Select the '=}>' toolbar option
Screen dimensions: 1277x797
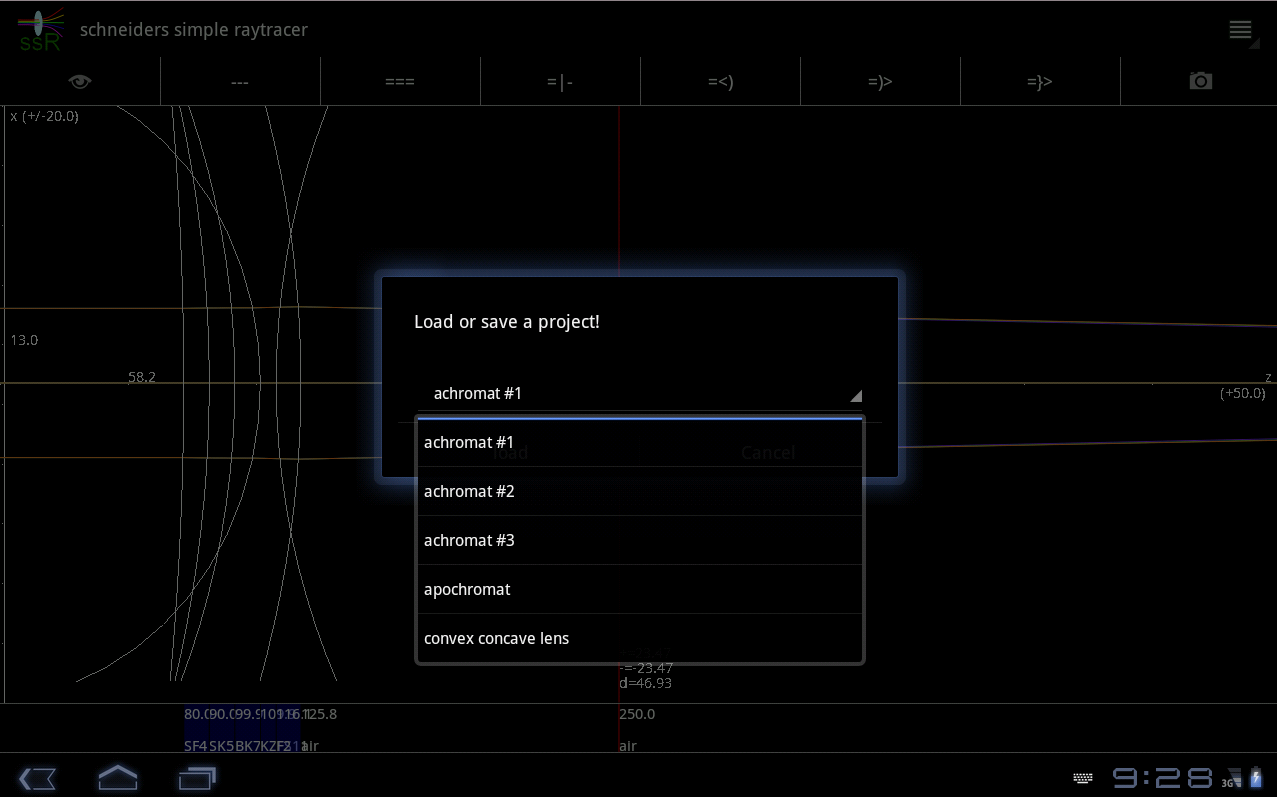click(x=1040, y=82)
